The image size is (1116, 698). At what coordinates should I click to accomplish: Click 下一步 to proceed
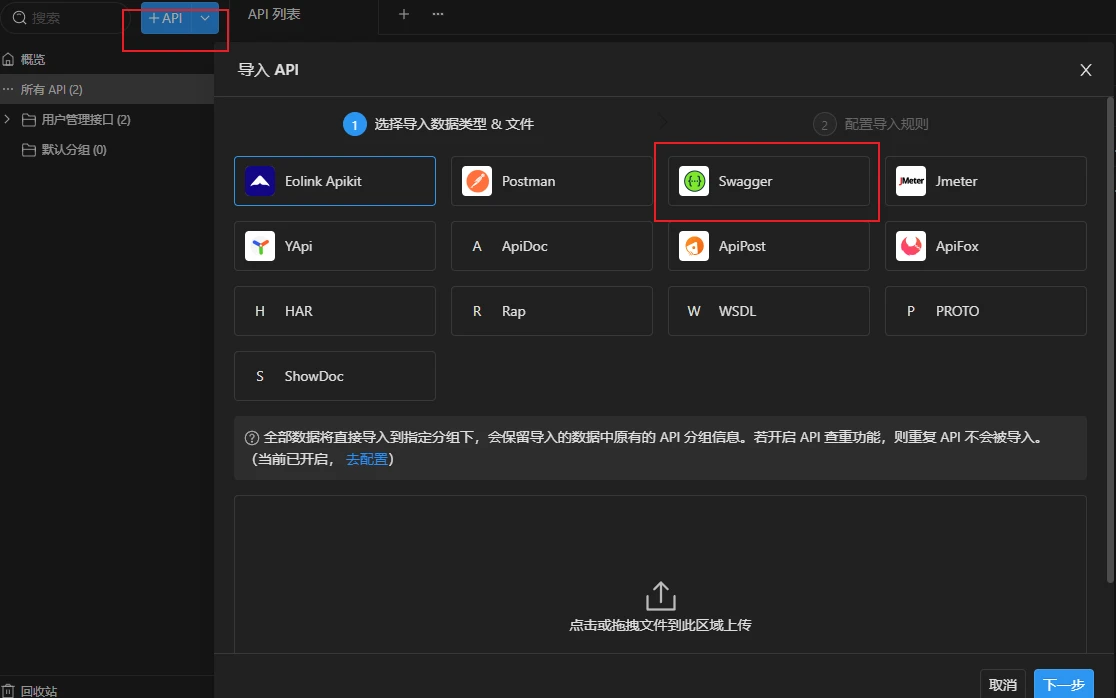tap(1064, 684)
